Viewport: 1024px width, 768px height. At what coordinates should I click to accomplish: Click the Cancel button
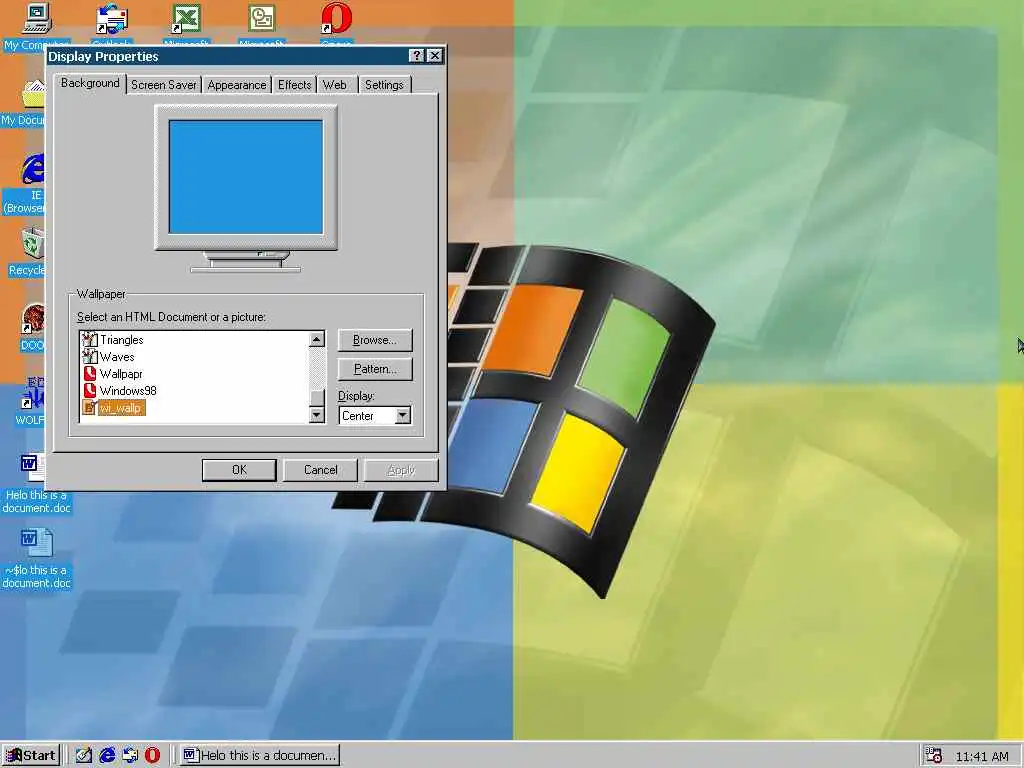pyautogui.click(x=320, y=470)
